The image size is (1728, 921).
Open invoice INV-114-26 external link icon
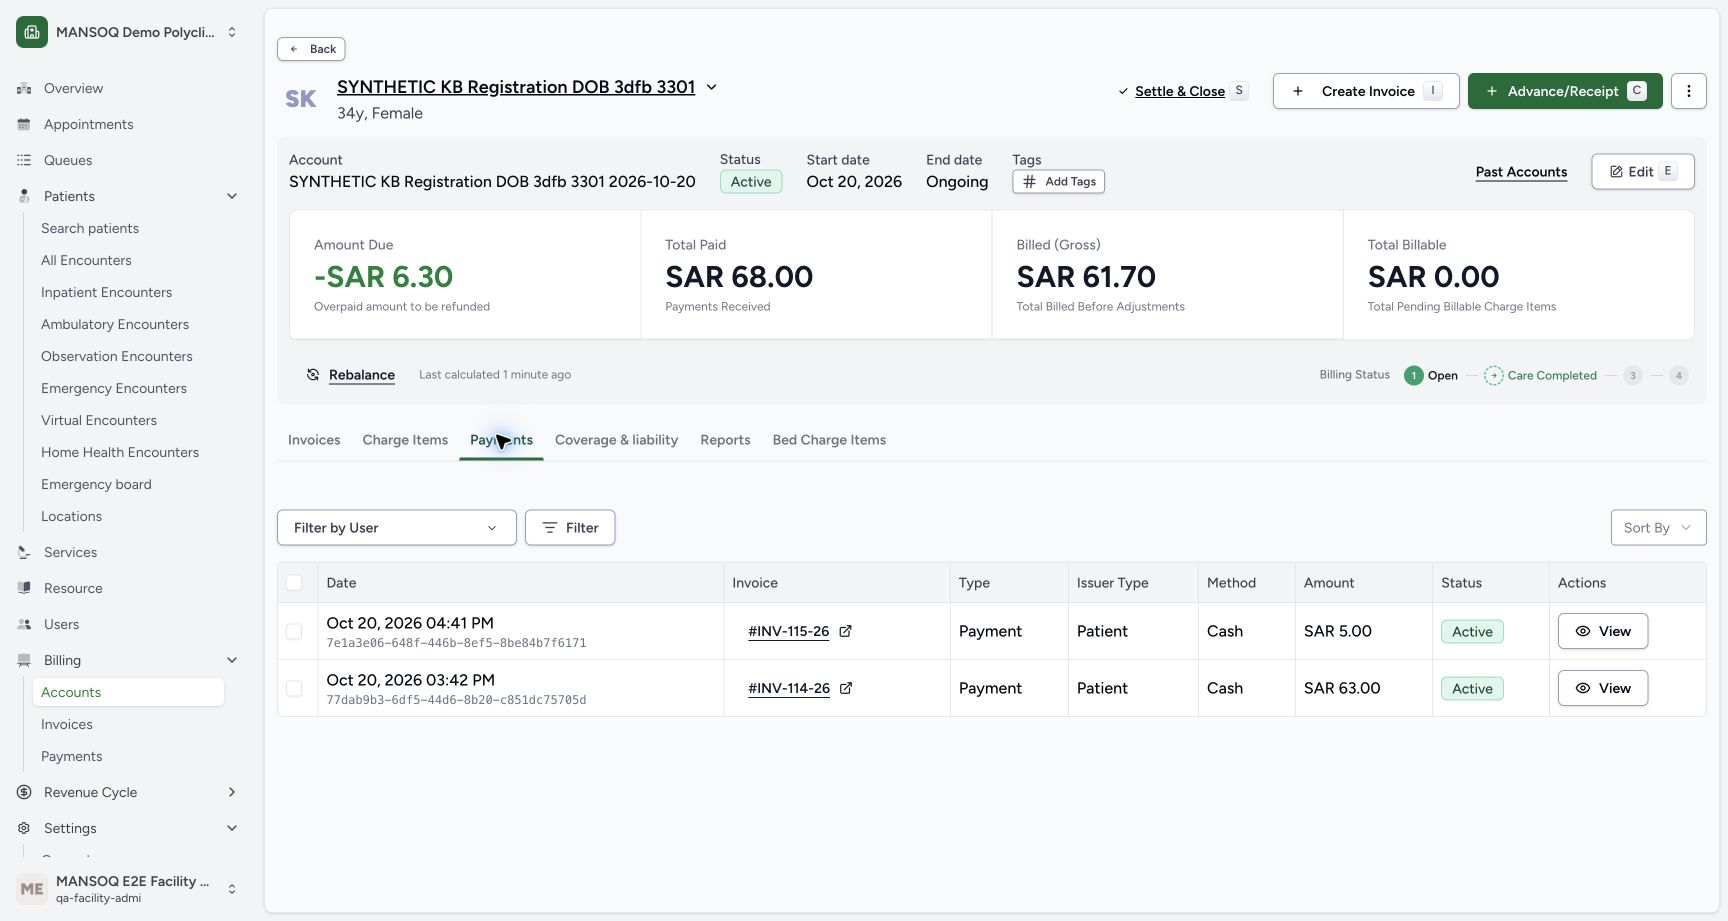pyautogui.click(x=845, y=688)
